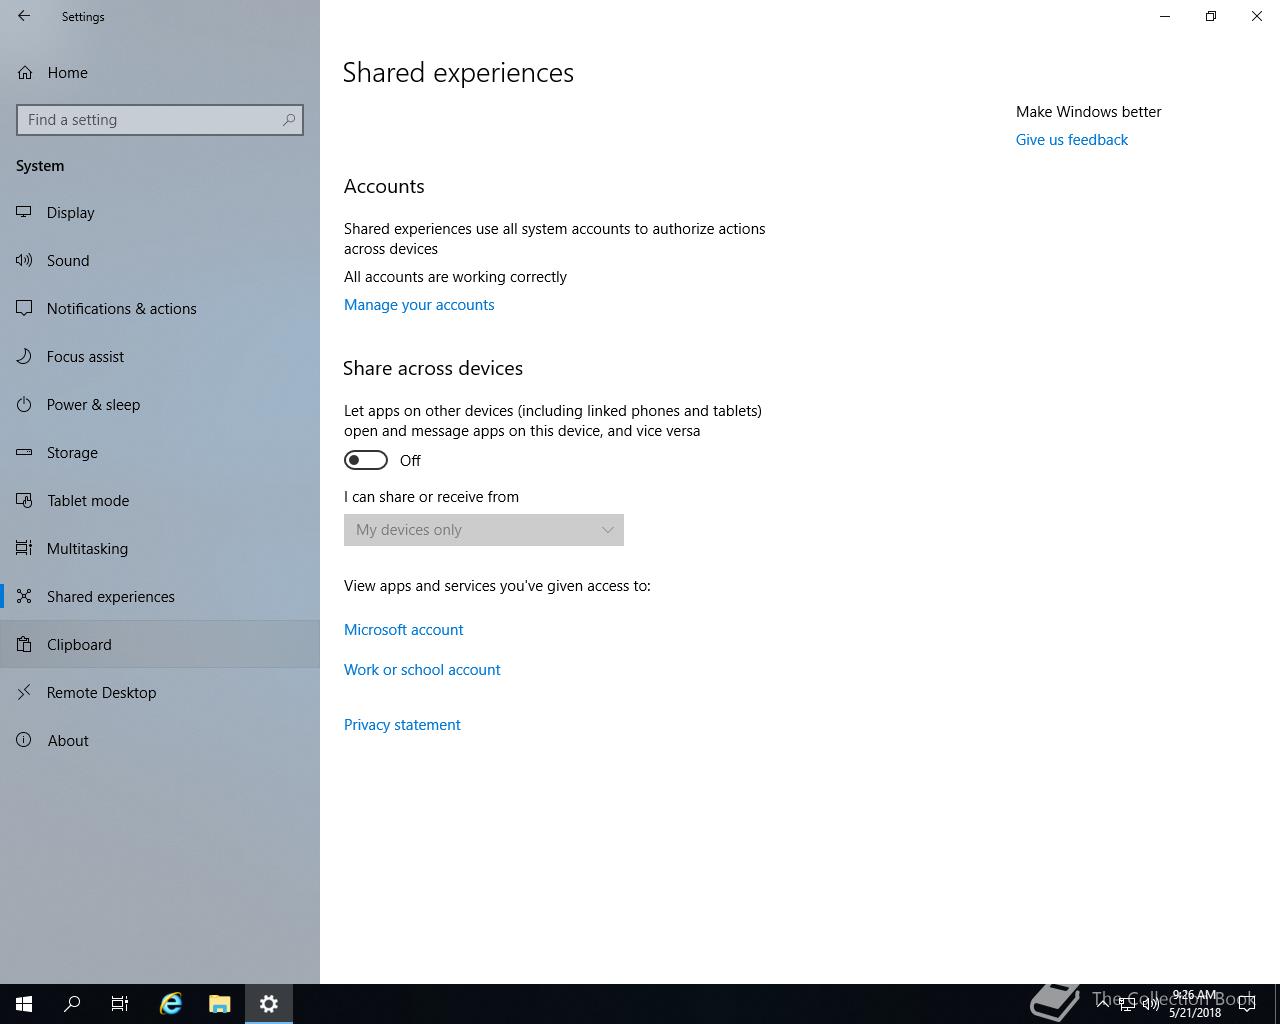
Task: Click the Shared experiences page heading
Action: point(458,73)
